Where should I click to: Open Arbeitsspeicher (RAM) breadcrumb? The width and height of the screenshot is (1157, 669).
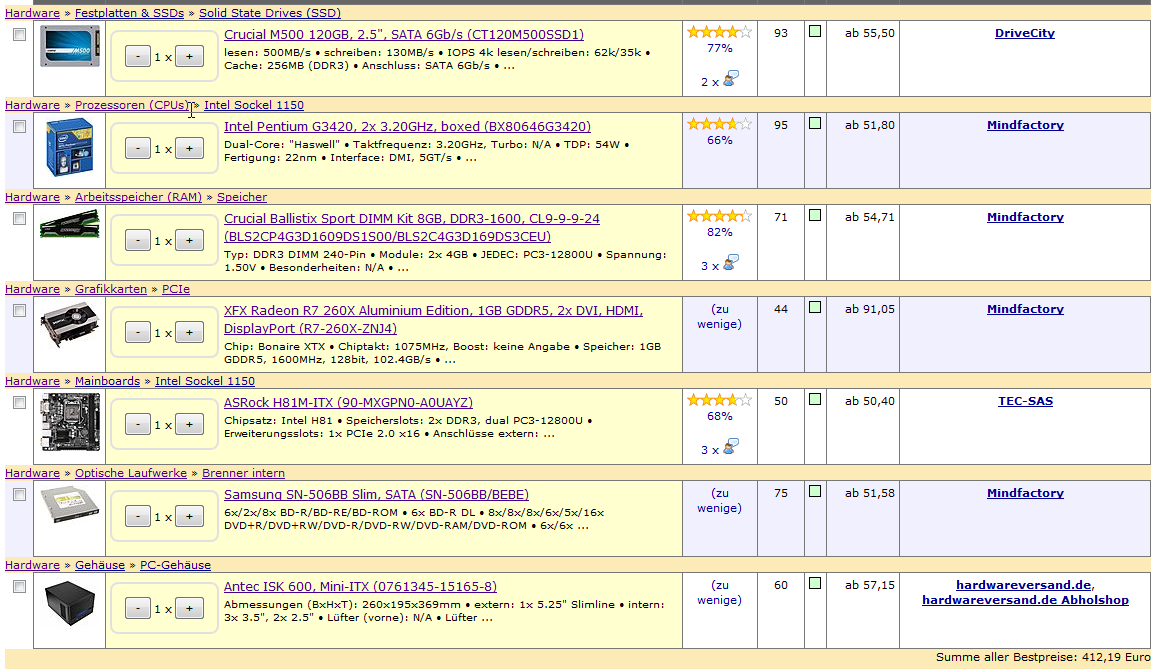pyautogui.click(x=138, y=197)
